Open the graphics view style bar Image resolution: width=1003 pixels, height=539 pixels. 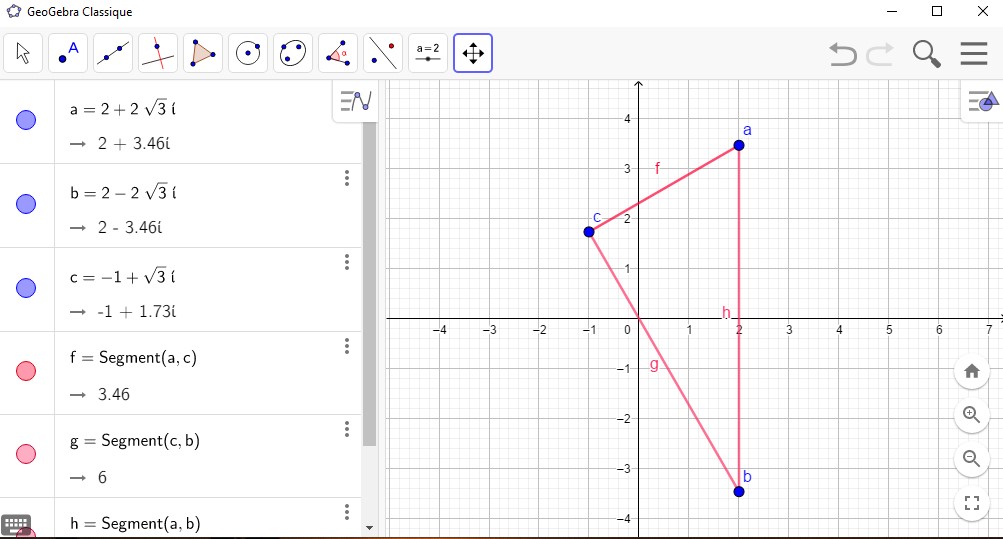pos(983,101)
